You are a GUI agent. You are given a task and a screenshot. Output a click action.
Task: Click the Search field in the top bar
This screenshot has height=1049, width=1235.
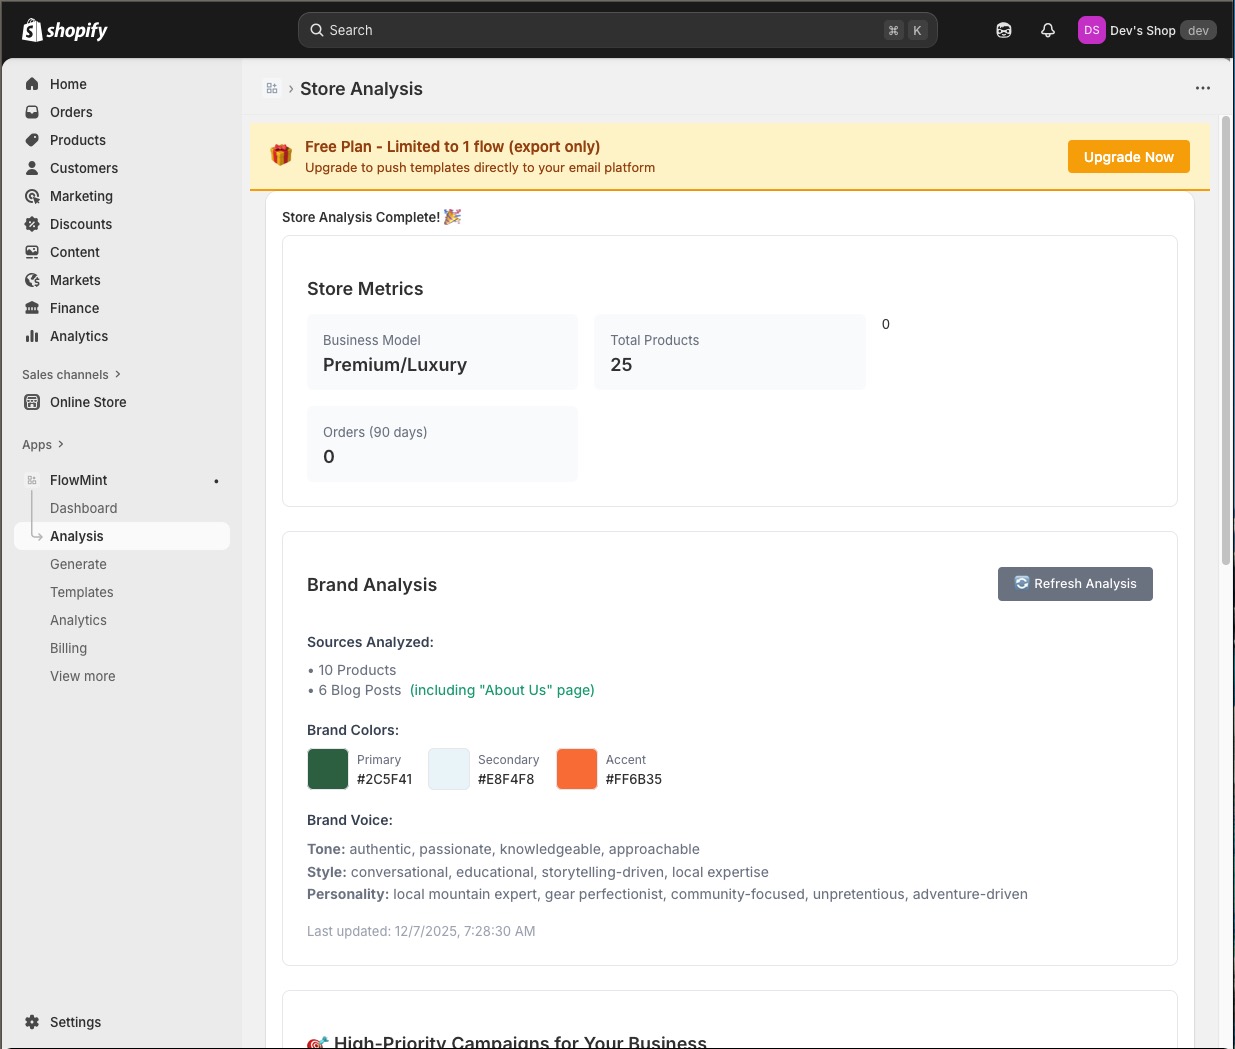617,30
